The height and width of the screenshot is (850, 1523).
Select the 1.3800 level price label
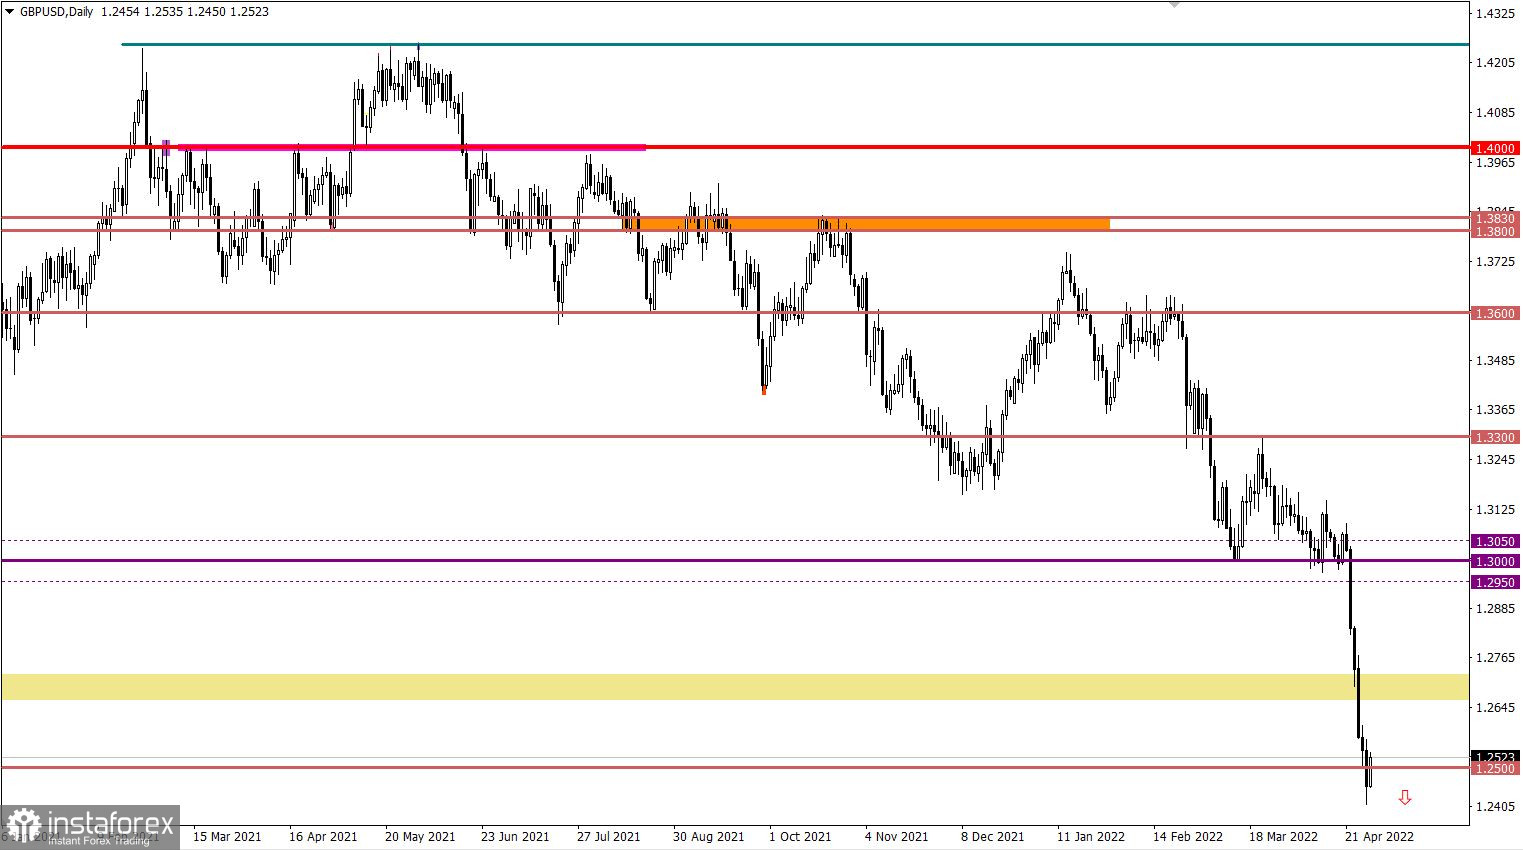1496,231
